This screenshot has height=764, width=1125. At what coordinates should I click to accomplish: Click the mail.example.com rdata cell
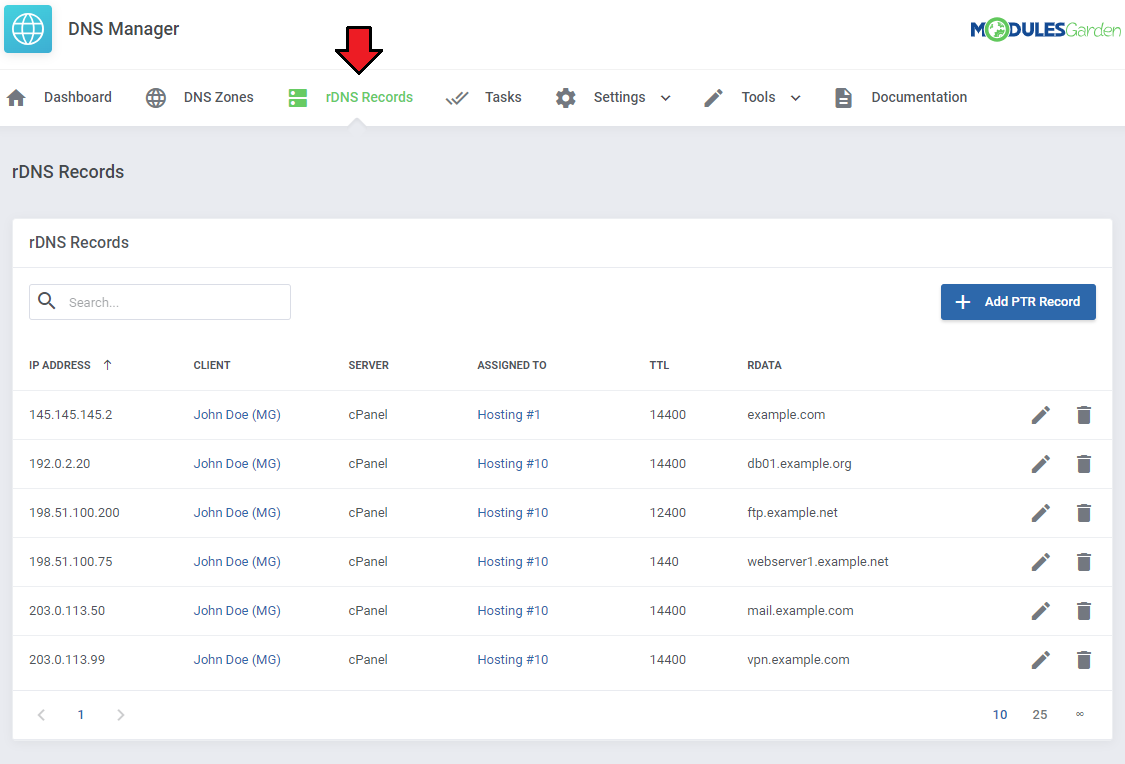(801, 610)
